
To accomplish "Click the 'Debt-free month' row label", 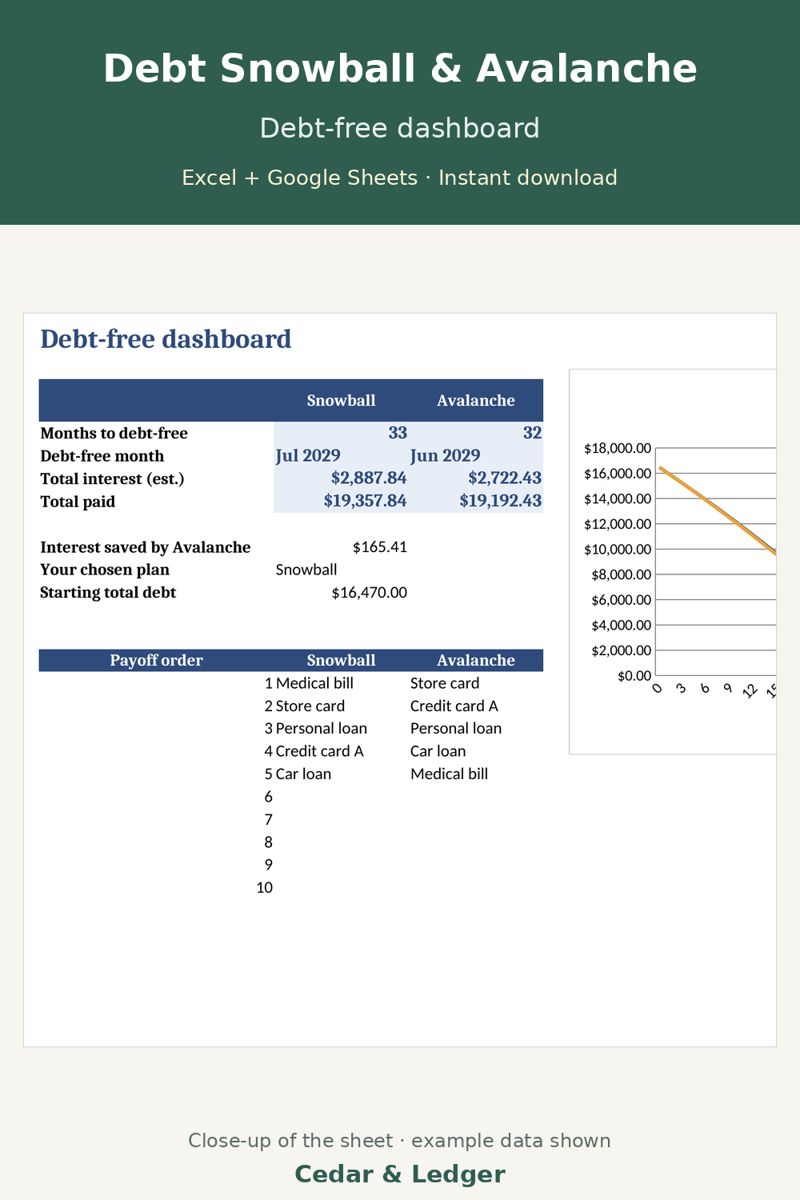I will [x=102, y=456].
